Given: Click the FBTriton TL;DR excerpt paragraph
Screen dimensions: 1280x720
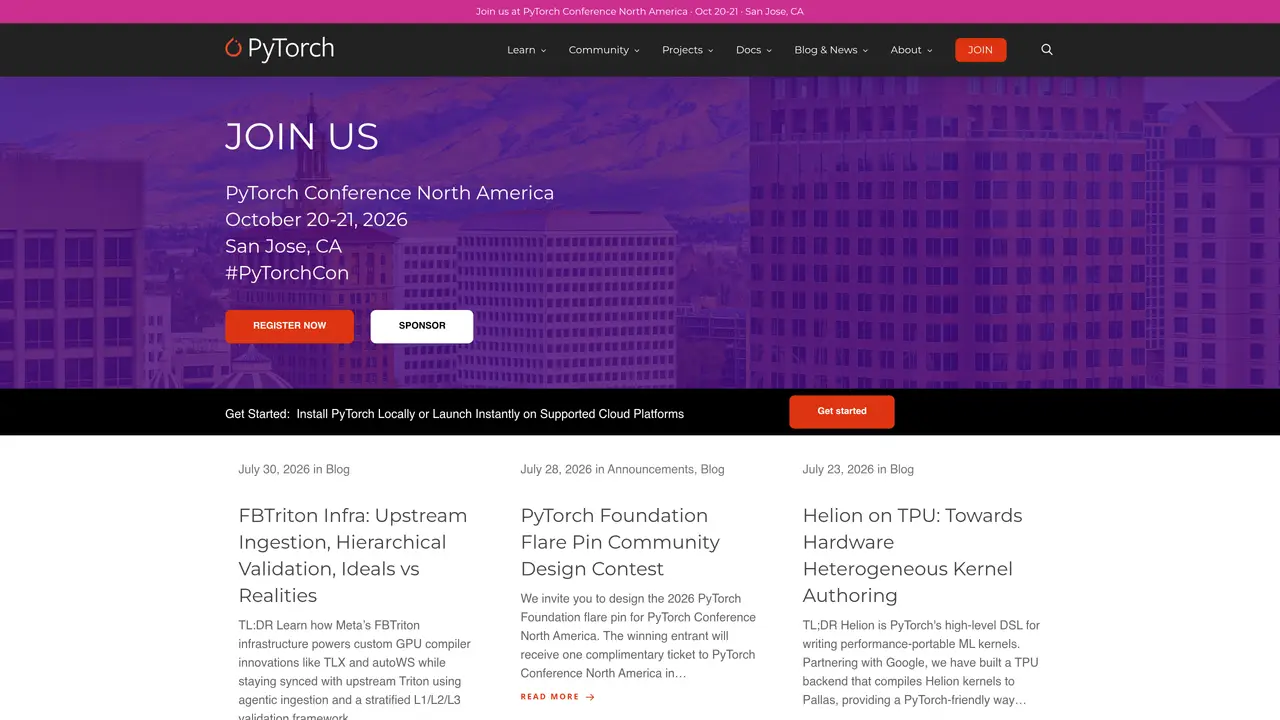Looking at the screenshot, I should [355, 670].
